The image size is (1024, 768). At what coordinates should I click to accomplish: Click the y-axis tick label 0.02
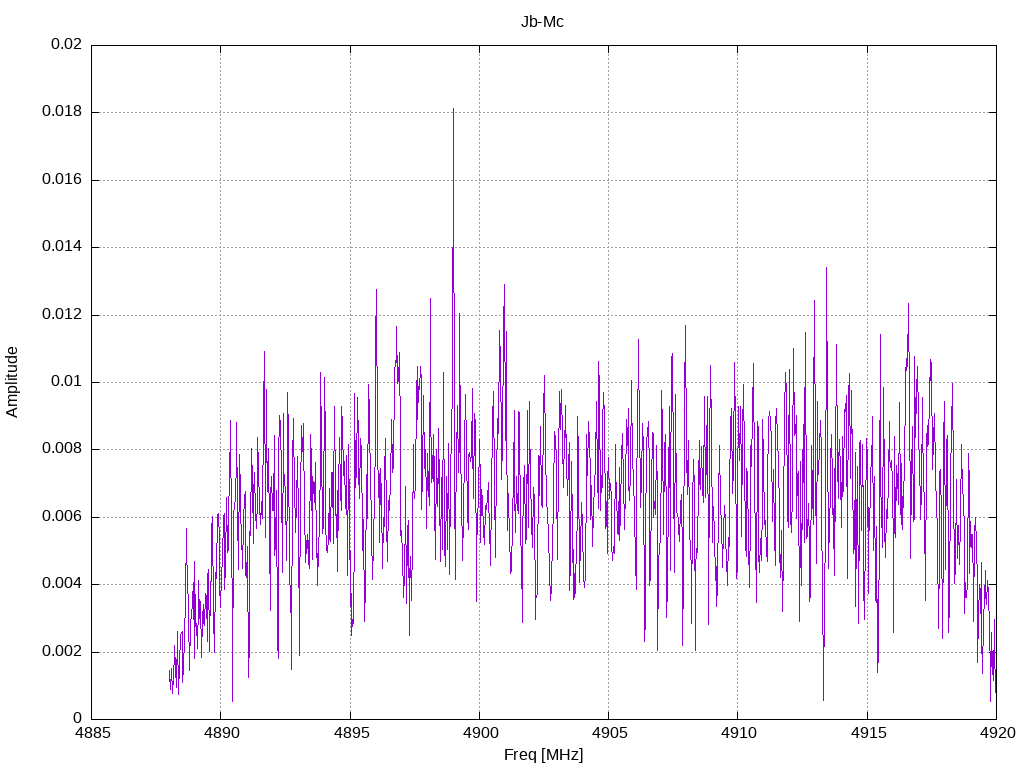click(x=67, y=44)
